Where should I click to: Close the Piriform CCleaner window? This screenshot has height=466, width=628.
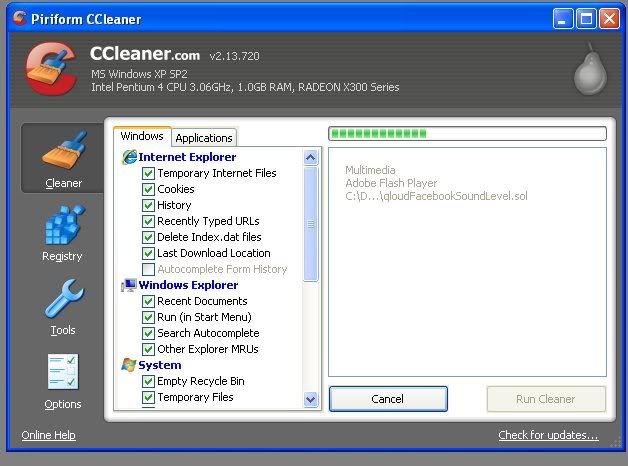610,18
